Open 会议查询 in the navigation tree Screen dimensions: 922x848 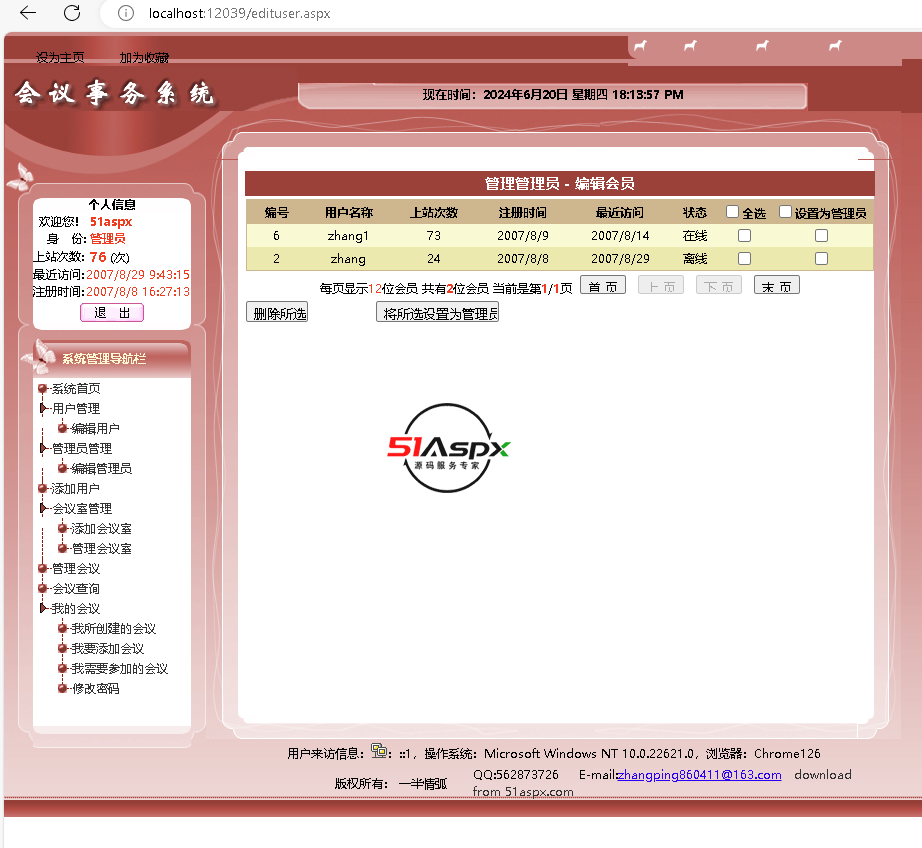76,589
